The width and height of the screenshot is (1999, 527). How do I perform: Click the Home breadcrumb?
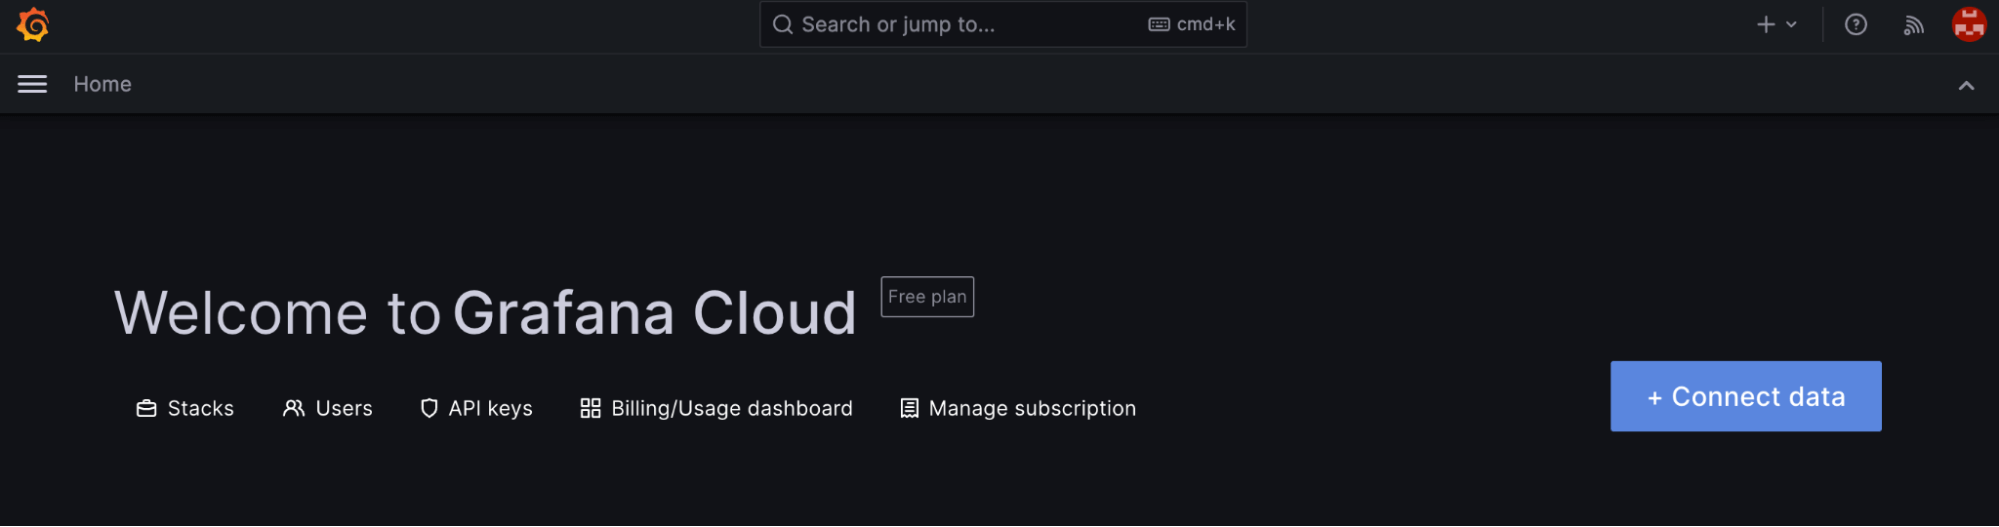click(102, 84)
